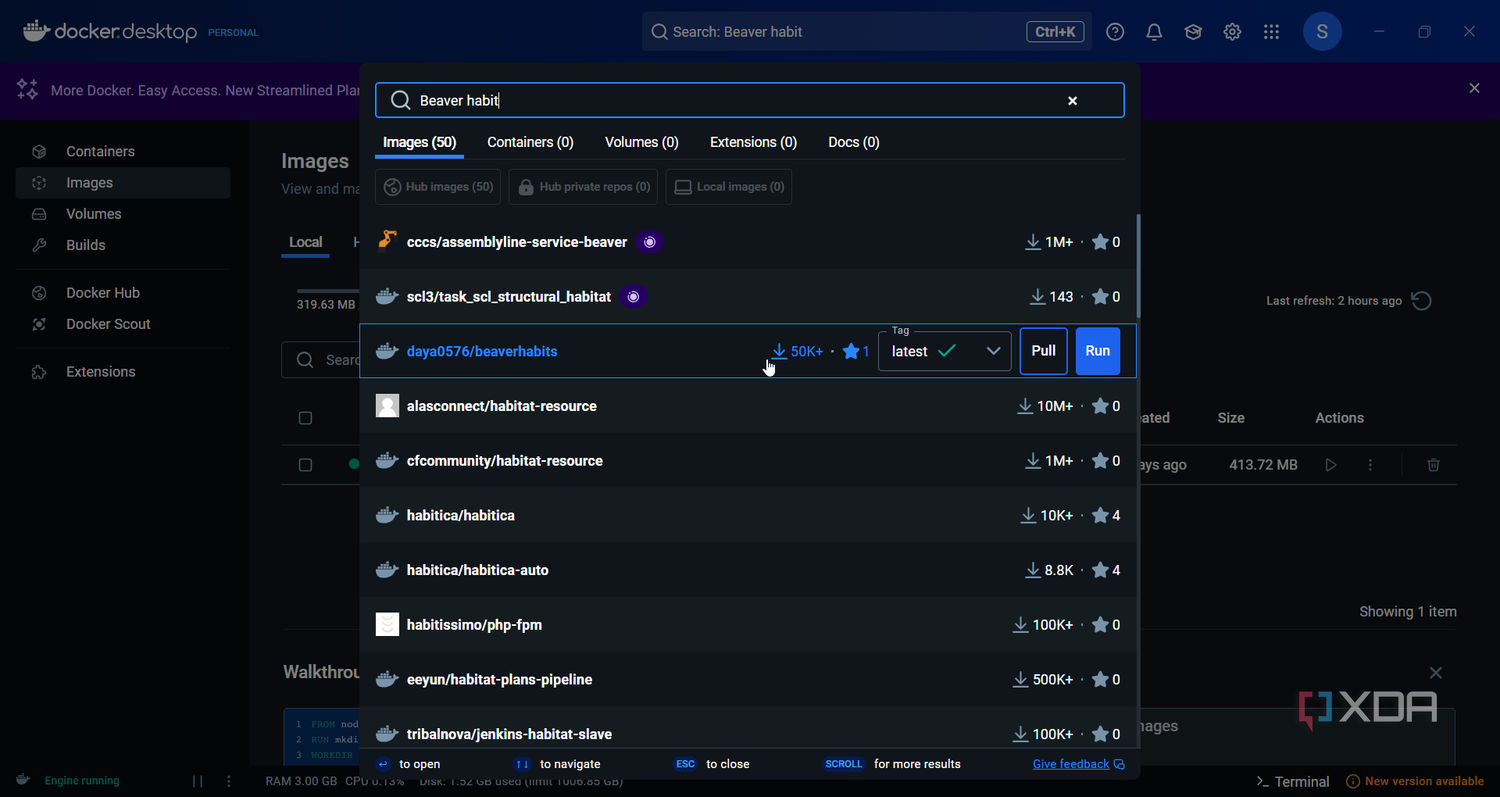Click the habitissimo/php-fpm logo
This screenshot has width=1500, height=797.
tap(387, 624)
